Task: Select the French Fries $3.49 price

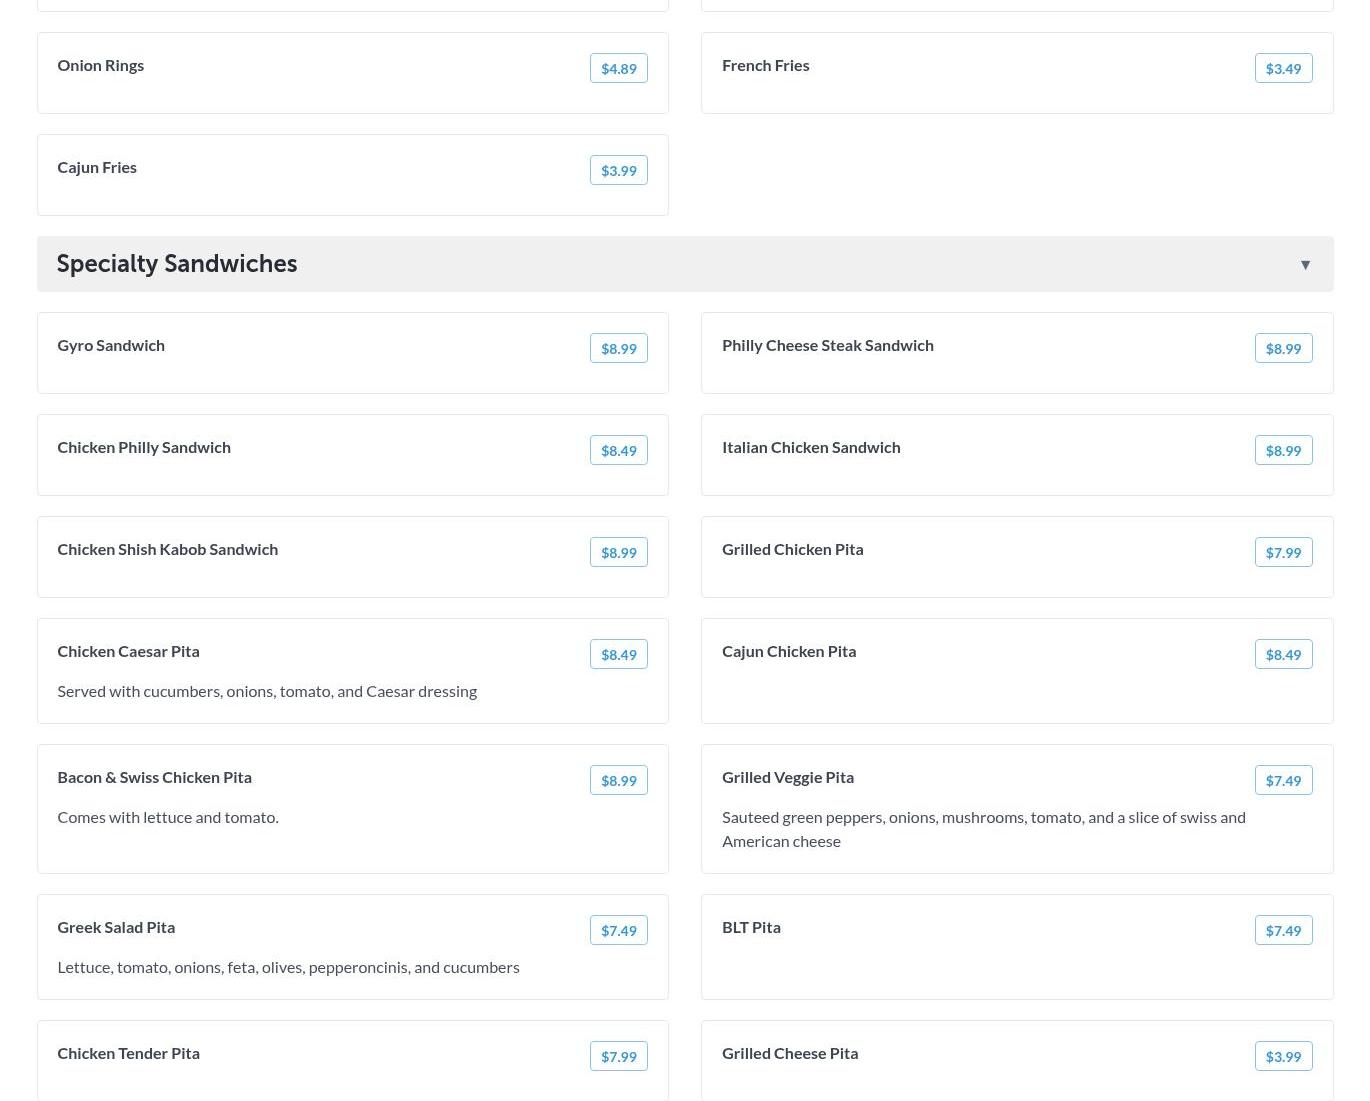Action: coord(1283,69)
